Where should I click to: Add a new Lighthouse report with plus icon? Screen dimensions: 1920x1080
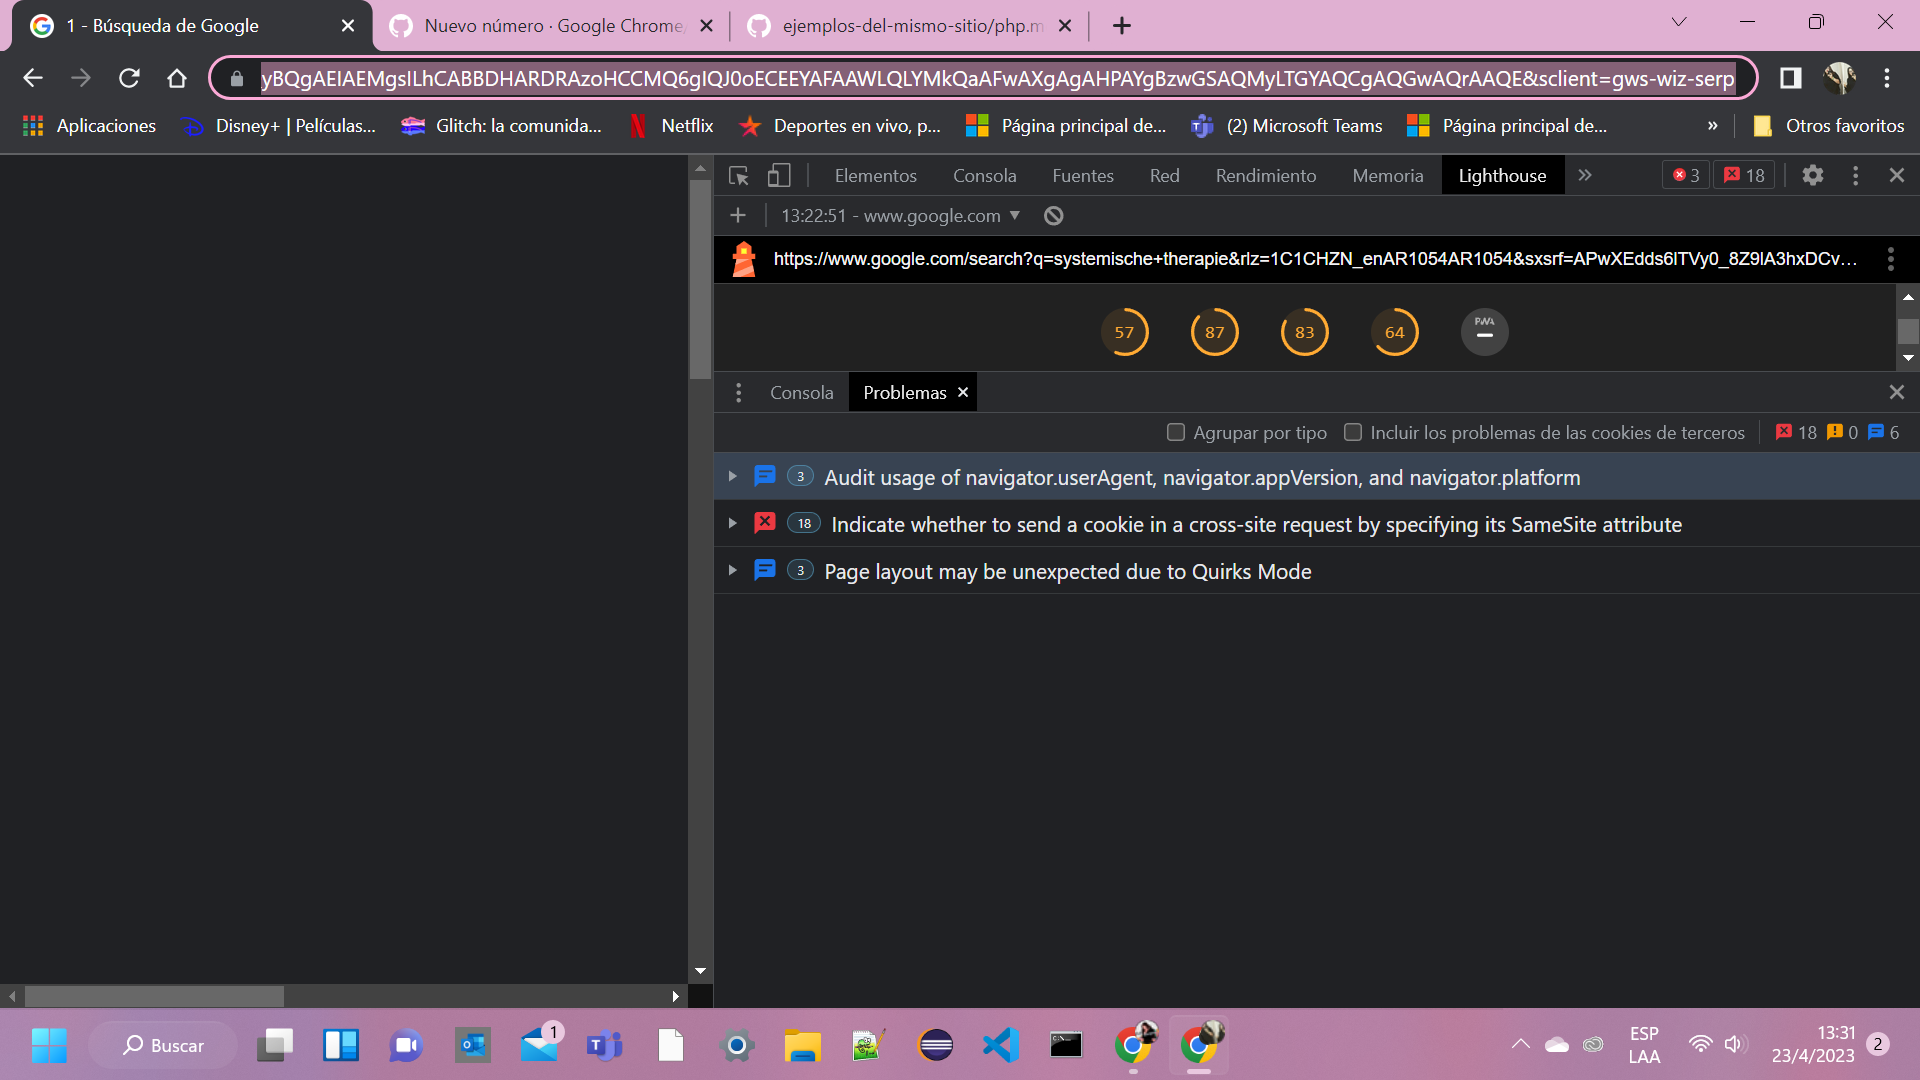pyautogui.click(x=737, y=215)
